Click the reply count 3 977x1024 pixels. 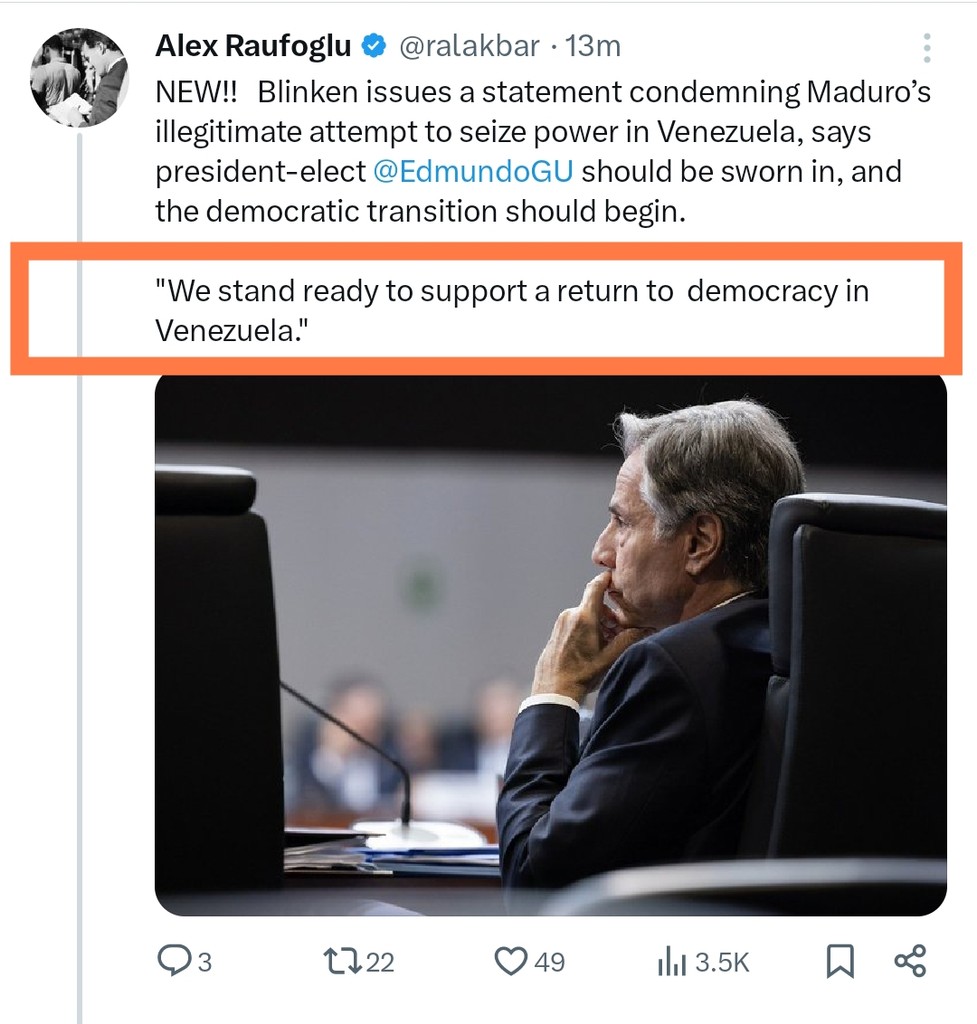click(x=204, y=962)
